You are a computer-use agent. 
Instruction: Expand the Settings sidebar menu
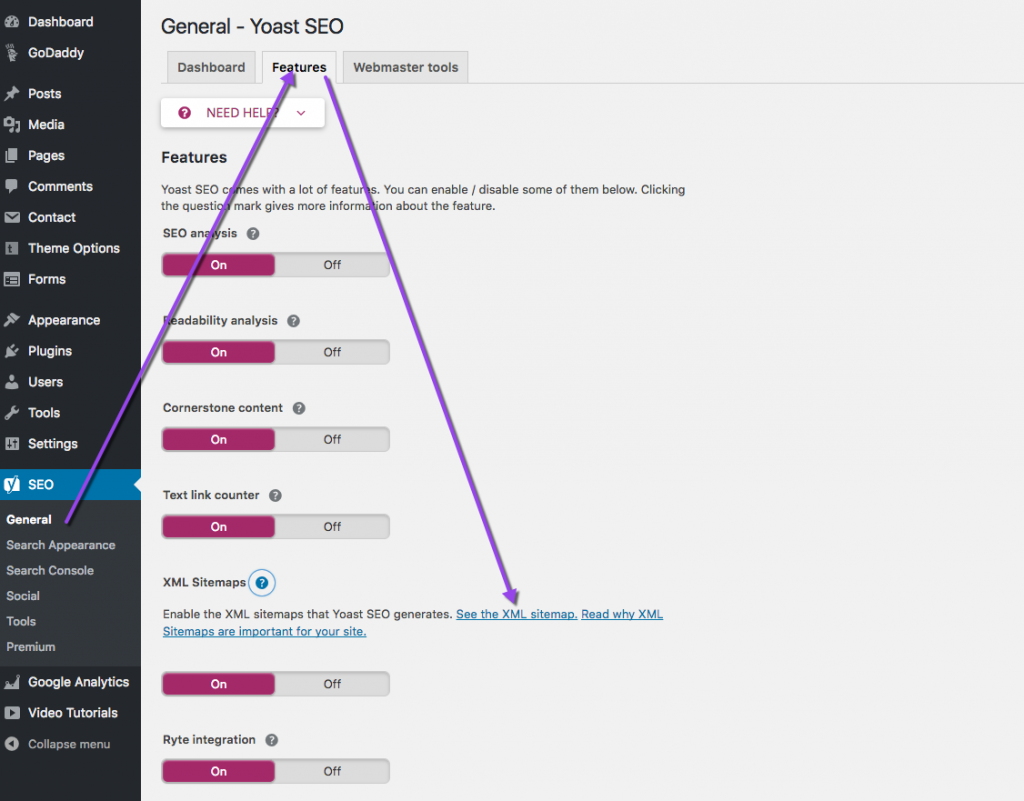pos(52,443)
